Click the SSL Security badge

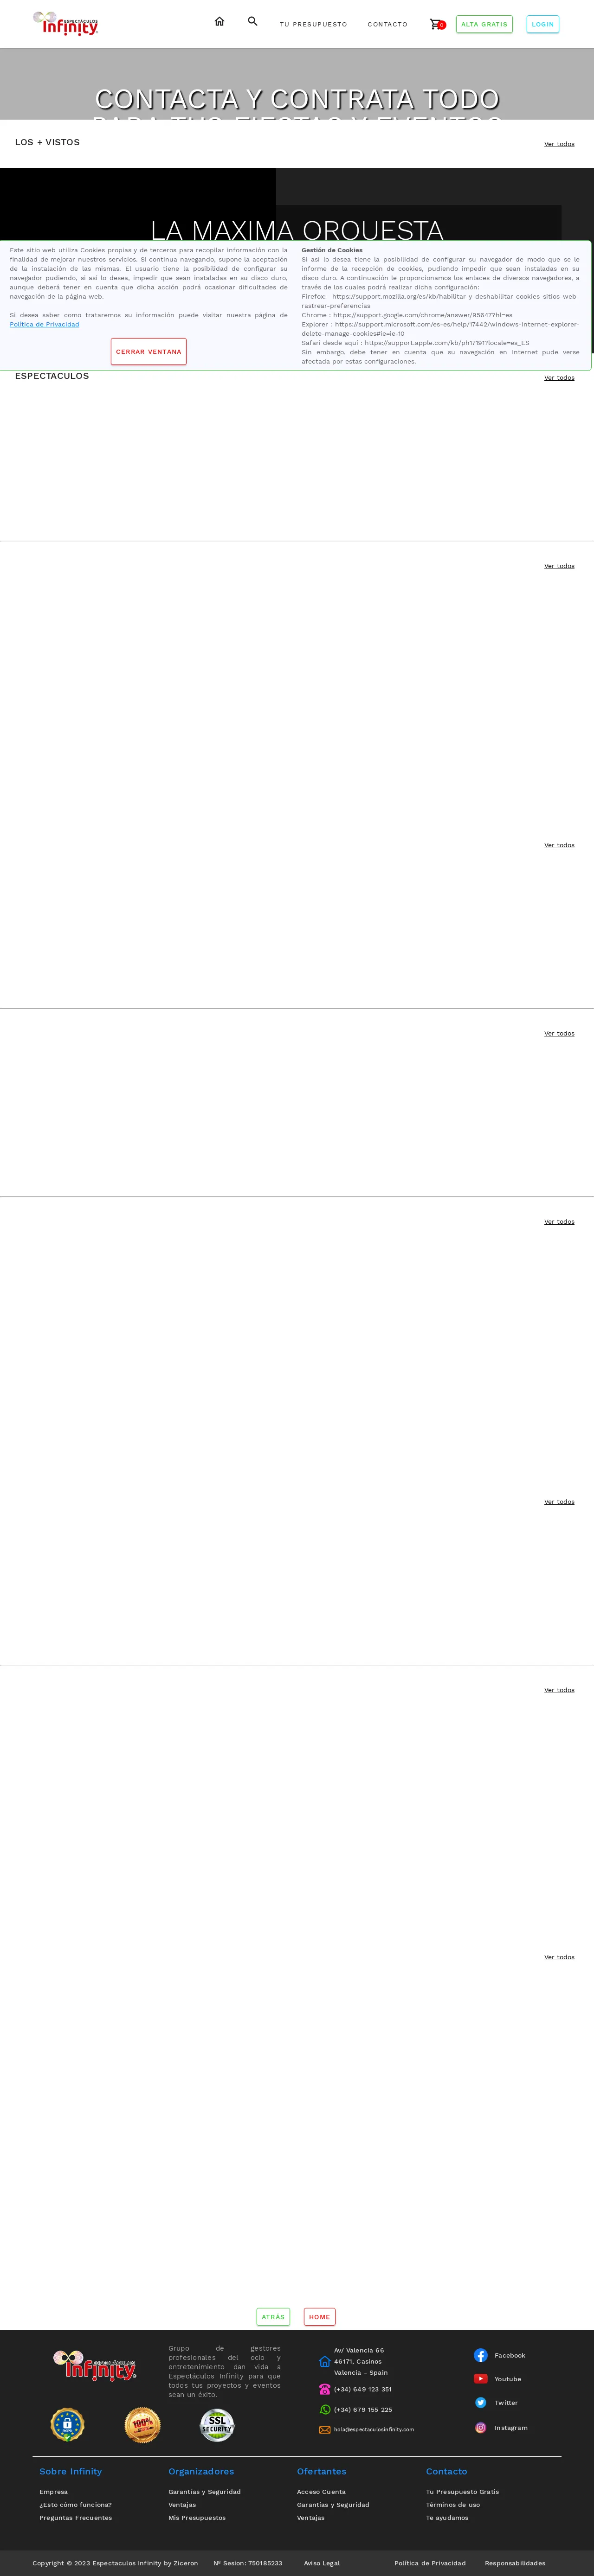coord(217,2425)
